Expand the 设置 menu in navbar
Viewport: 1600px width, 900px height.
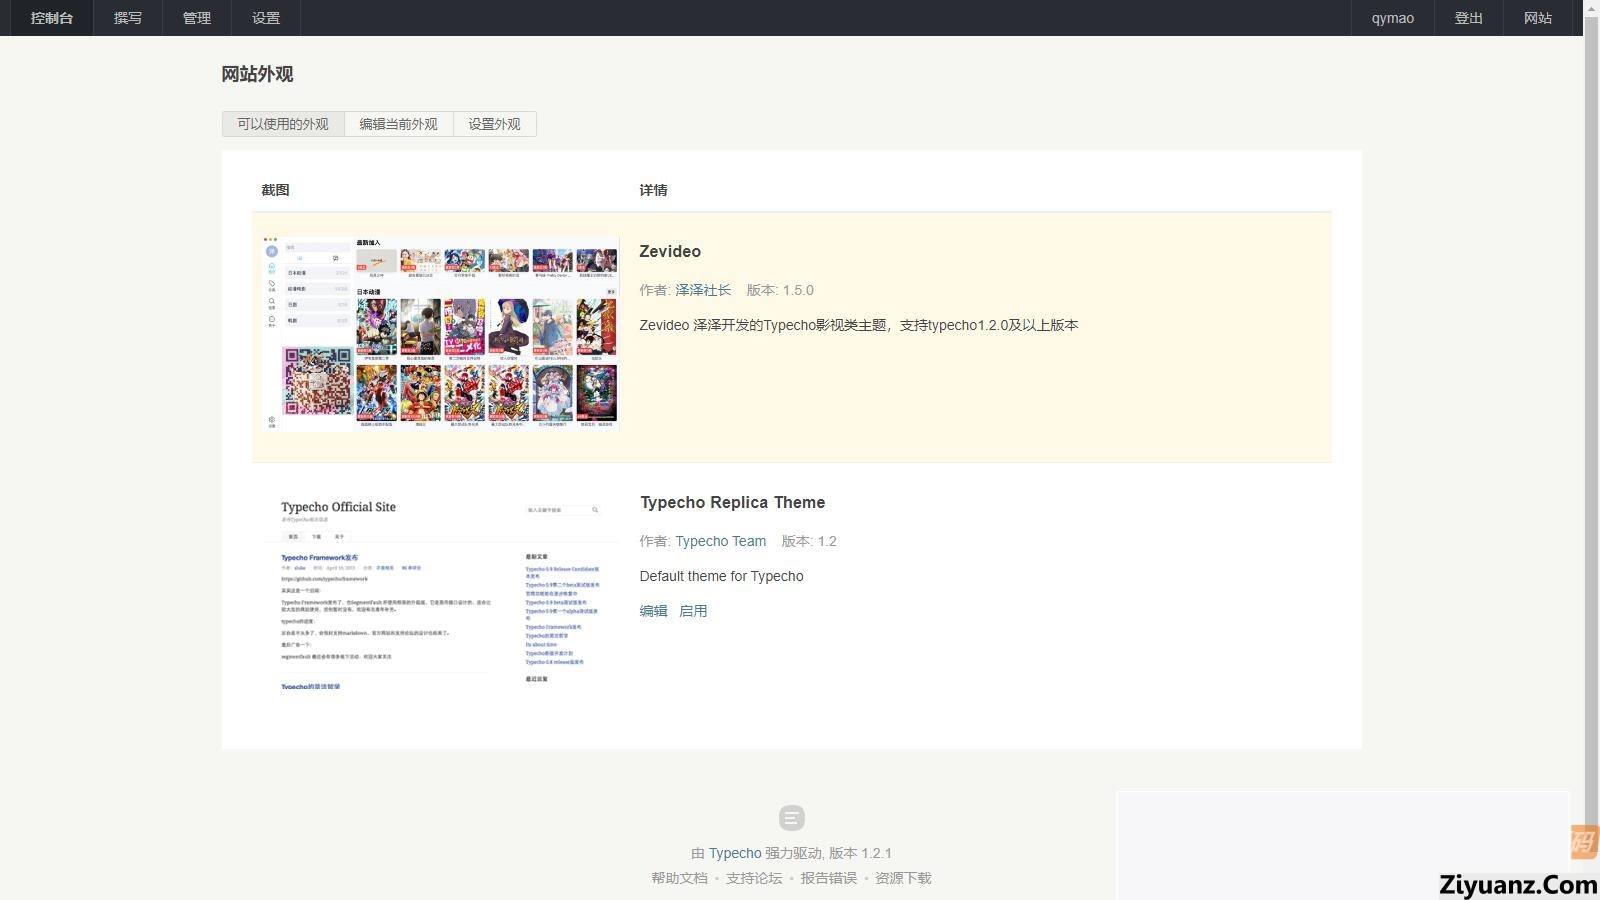pos(266,18)
